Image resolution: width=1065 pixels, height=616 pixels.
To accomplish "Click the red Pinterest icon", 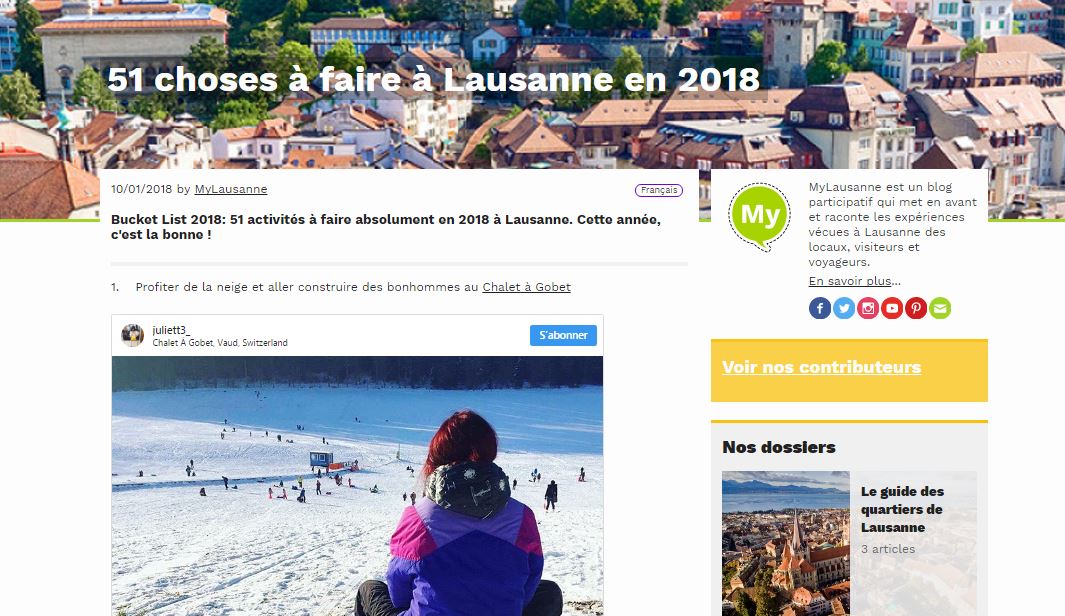I will [916, 308].
